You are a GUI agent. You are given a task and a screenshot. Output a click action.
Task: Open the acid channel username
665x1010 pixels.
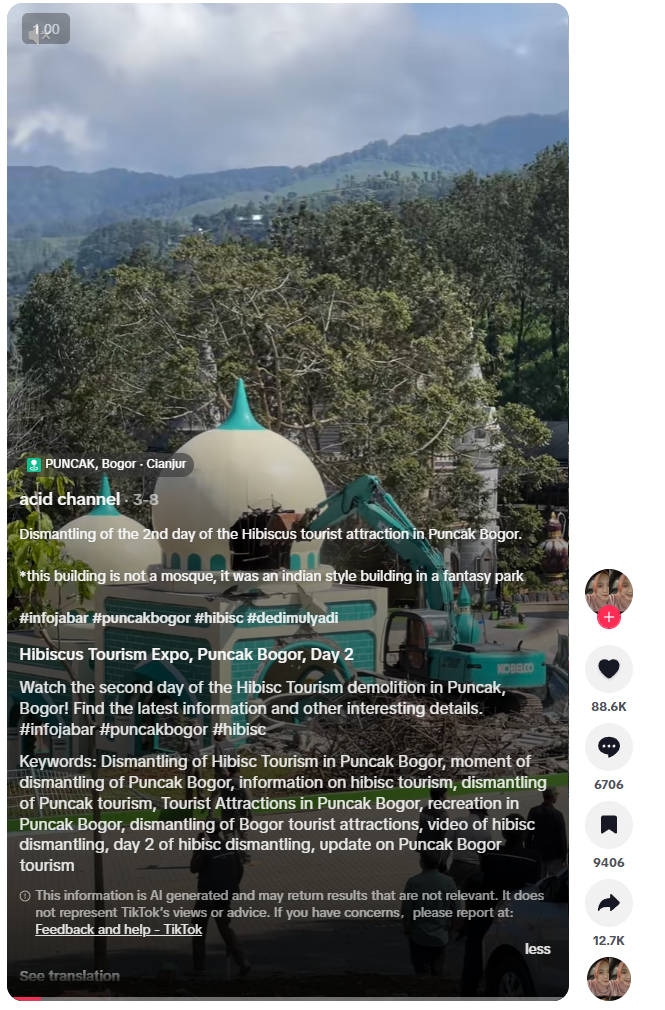tap(70, 499)
